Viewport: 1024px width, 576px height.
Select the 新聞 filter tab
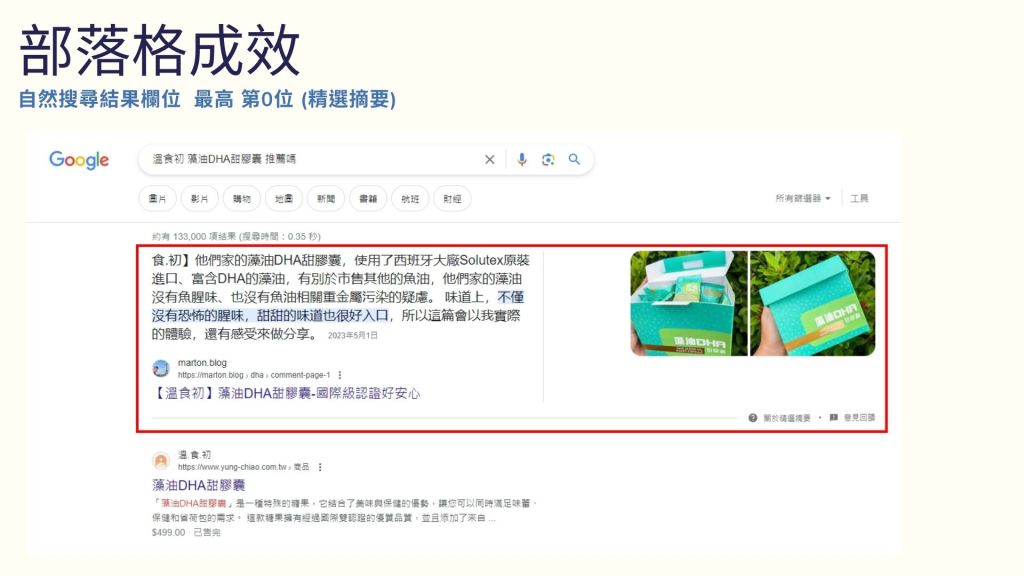pyautogui.click(x=326, y=199)
